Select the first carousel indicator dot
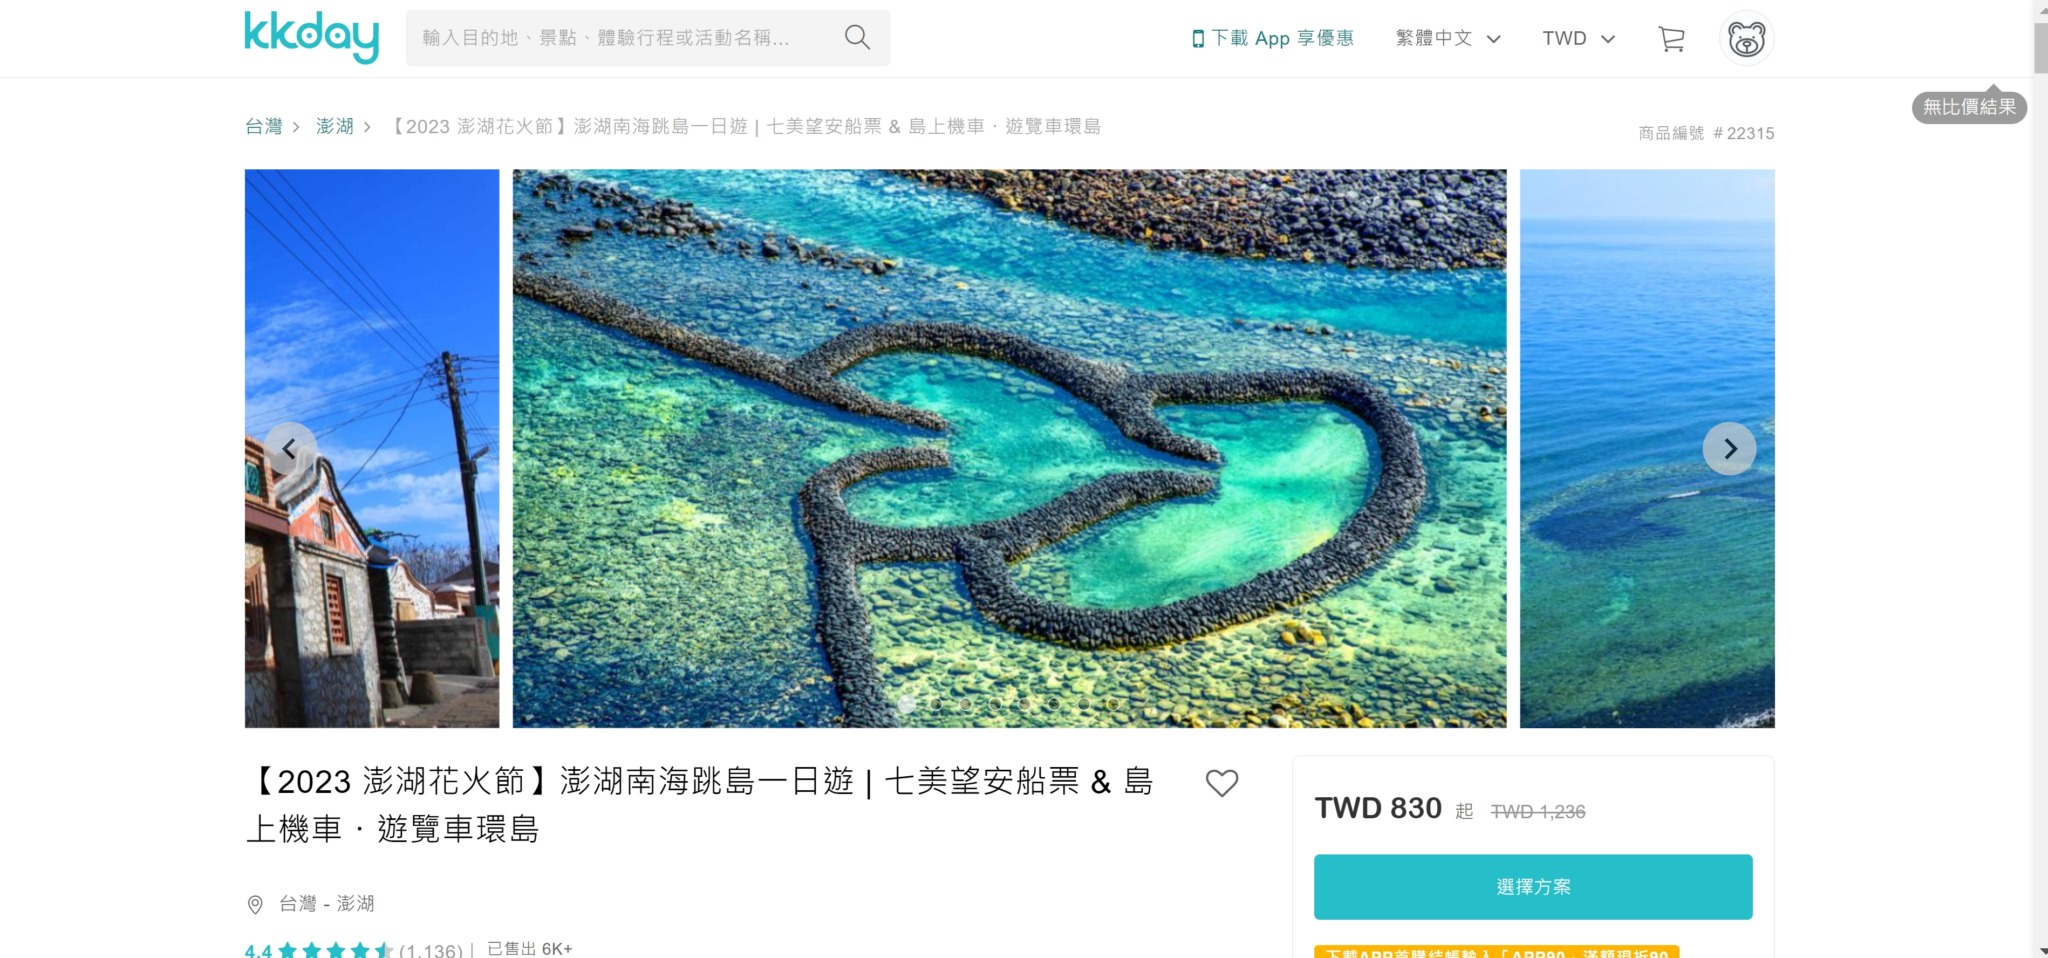This screenshot has width=2048, height=958. point(907,704)
